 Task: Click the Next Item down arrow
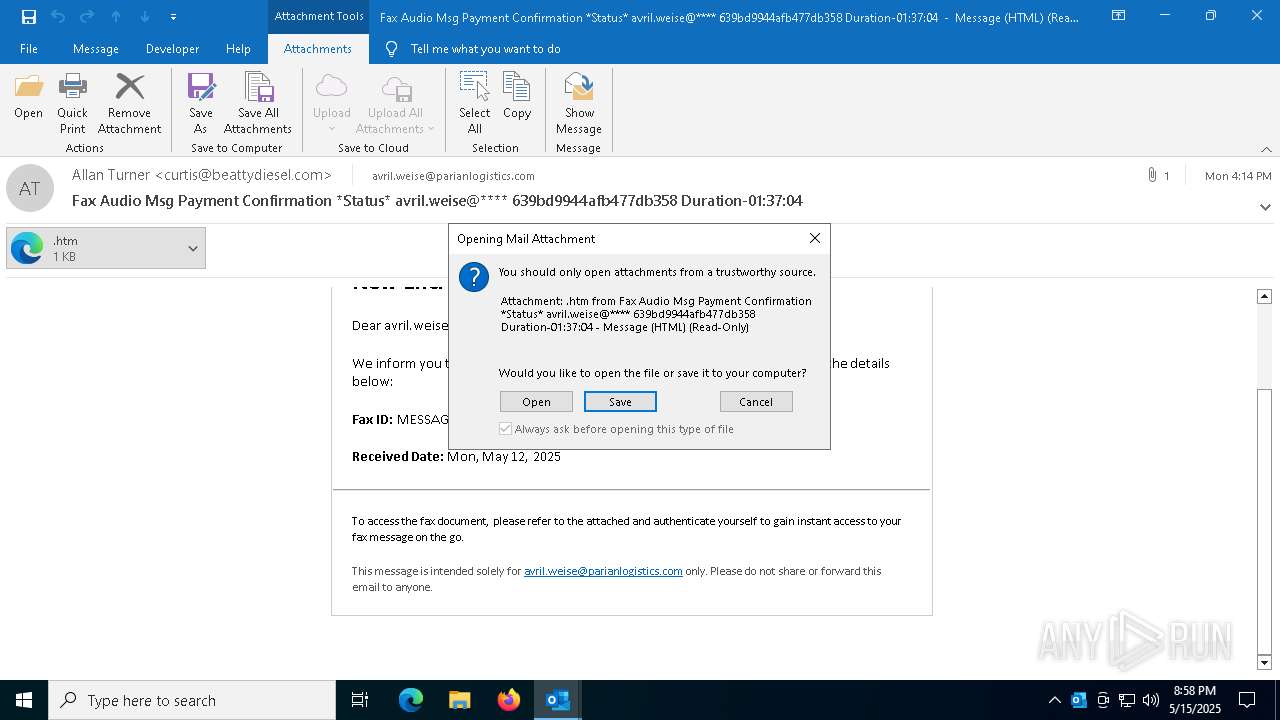(x=144, y=17)
